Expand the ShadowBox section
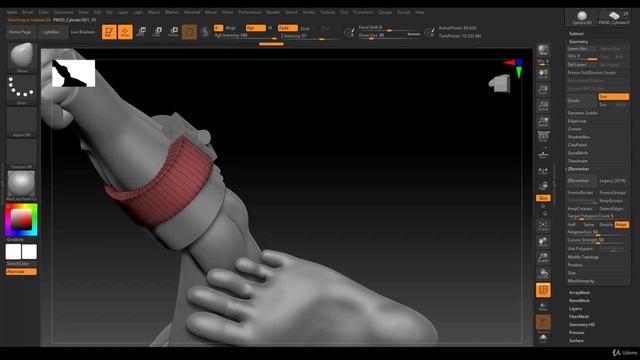Image resolution: width=640 pixels, height=360 pixels. (x=578, y=137)
